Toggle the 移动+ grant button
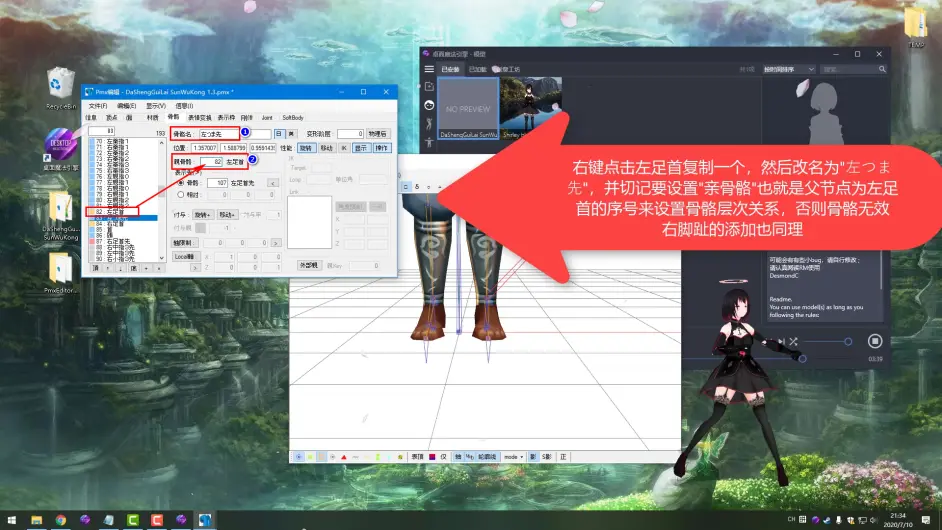 pyautogui.click(x=226, y=215)
